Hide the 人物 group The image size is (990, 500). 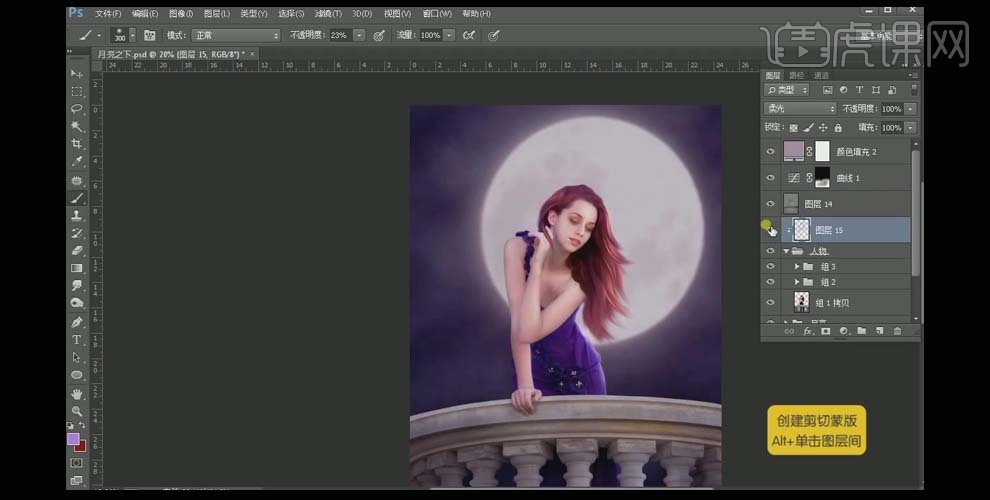[770, 251]
